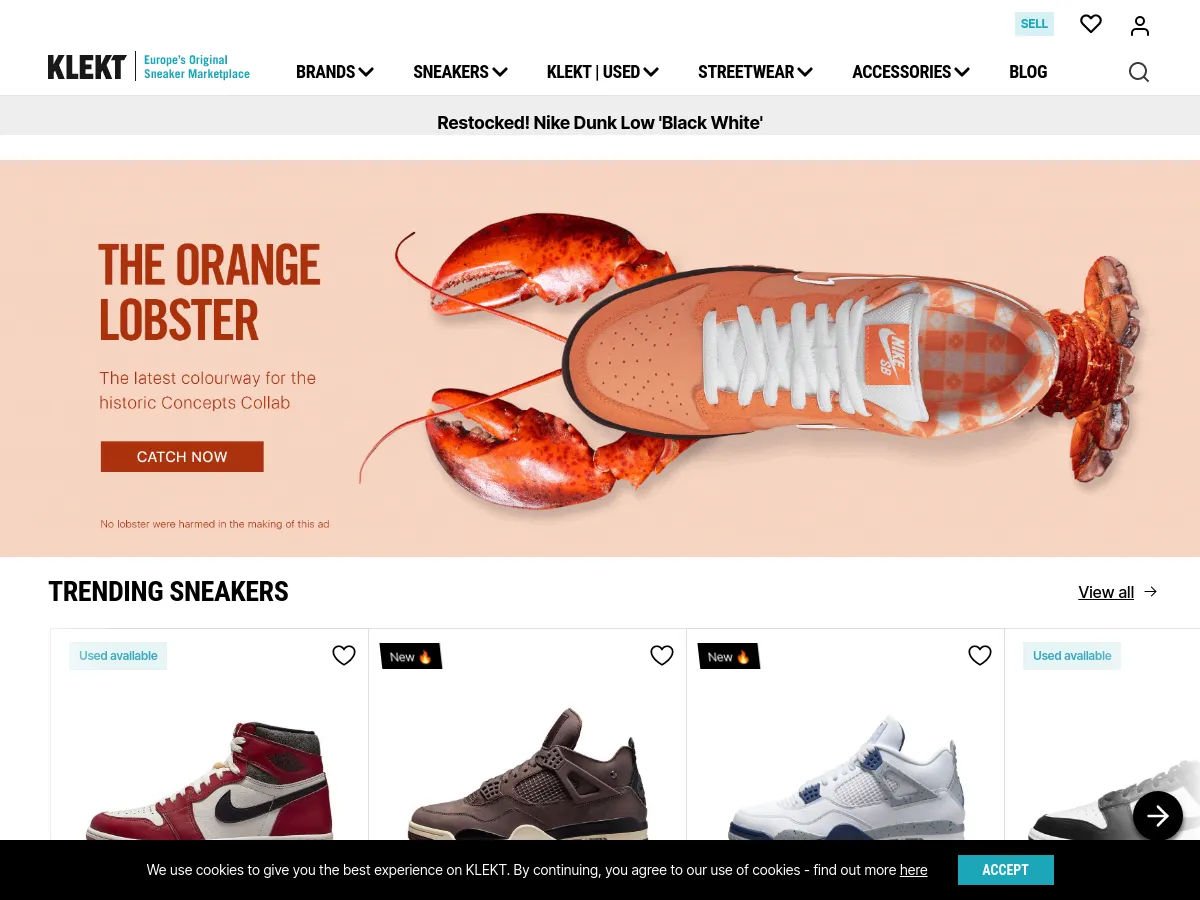Viewport: 1200px width, 900px height.
Task: Open the brown Jordan 4 product thumbnail
Action: pos(527,770)
